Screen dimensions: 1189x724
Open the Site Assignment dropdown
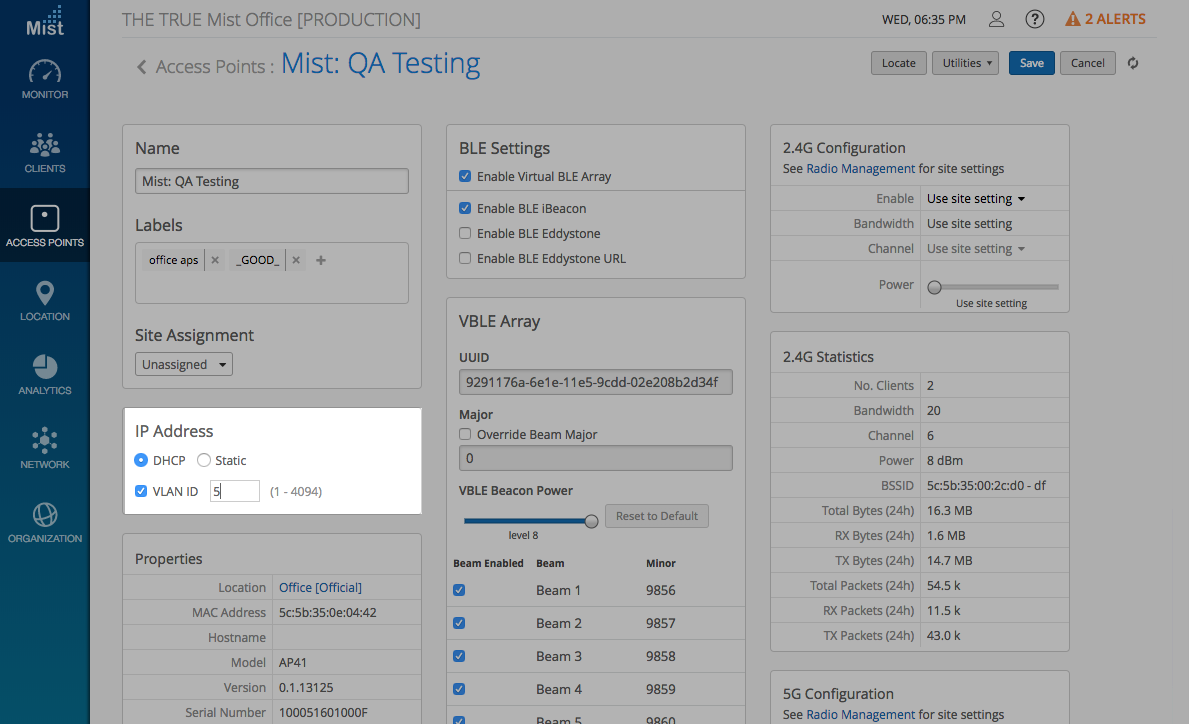[184, 365]
